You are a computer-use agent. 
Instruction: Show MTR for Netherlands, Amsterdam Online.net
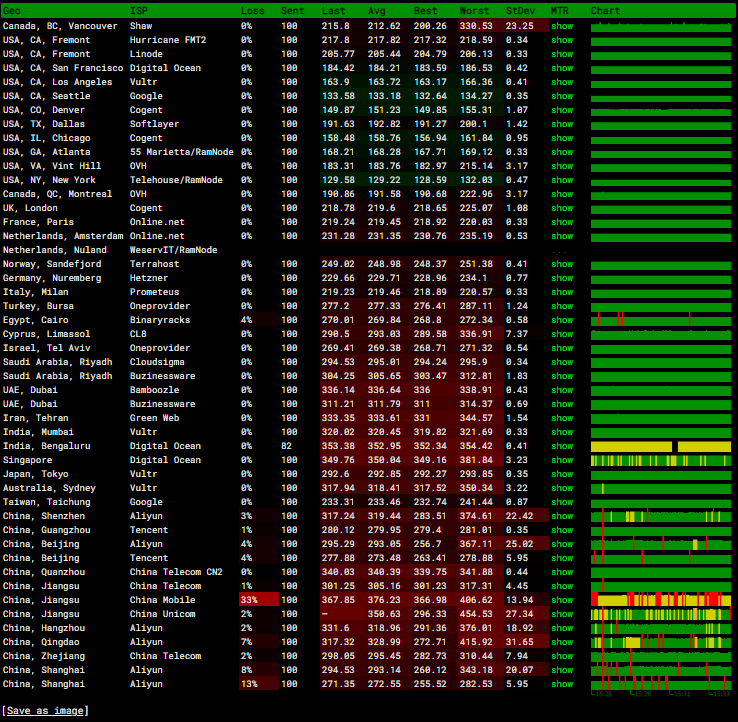(562, 236)
